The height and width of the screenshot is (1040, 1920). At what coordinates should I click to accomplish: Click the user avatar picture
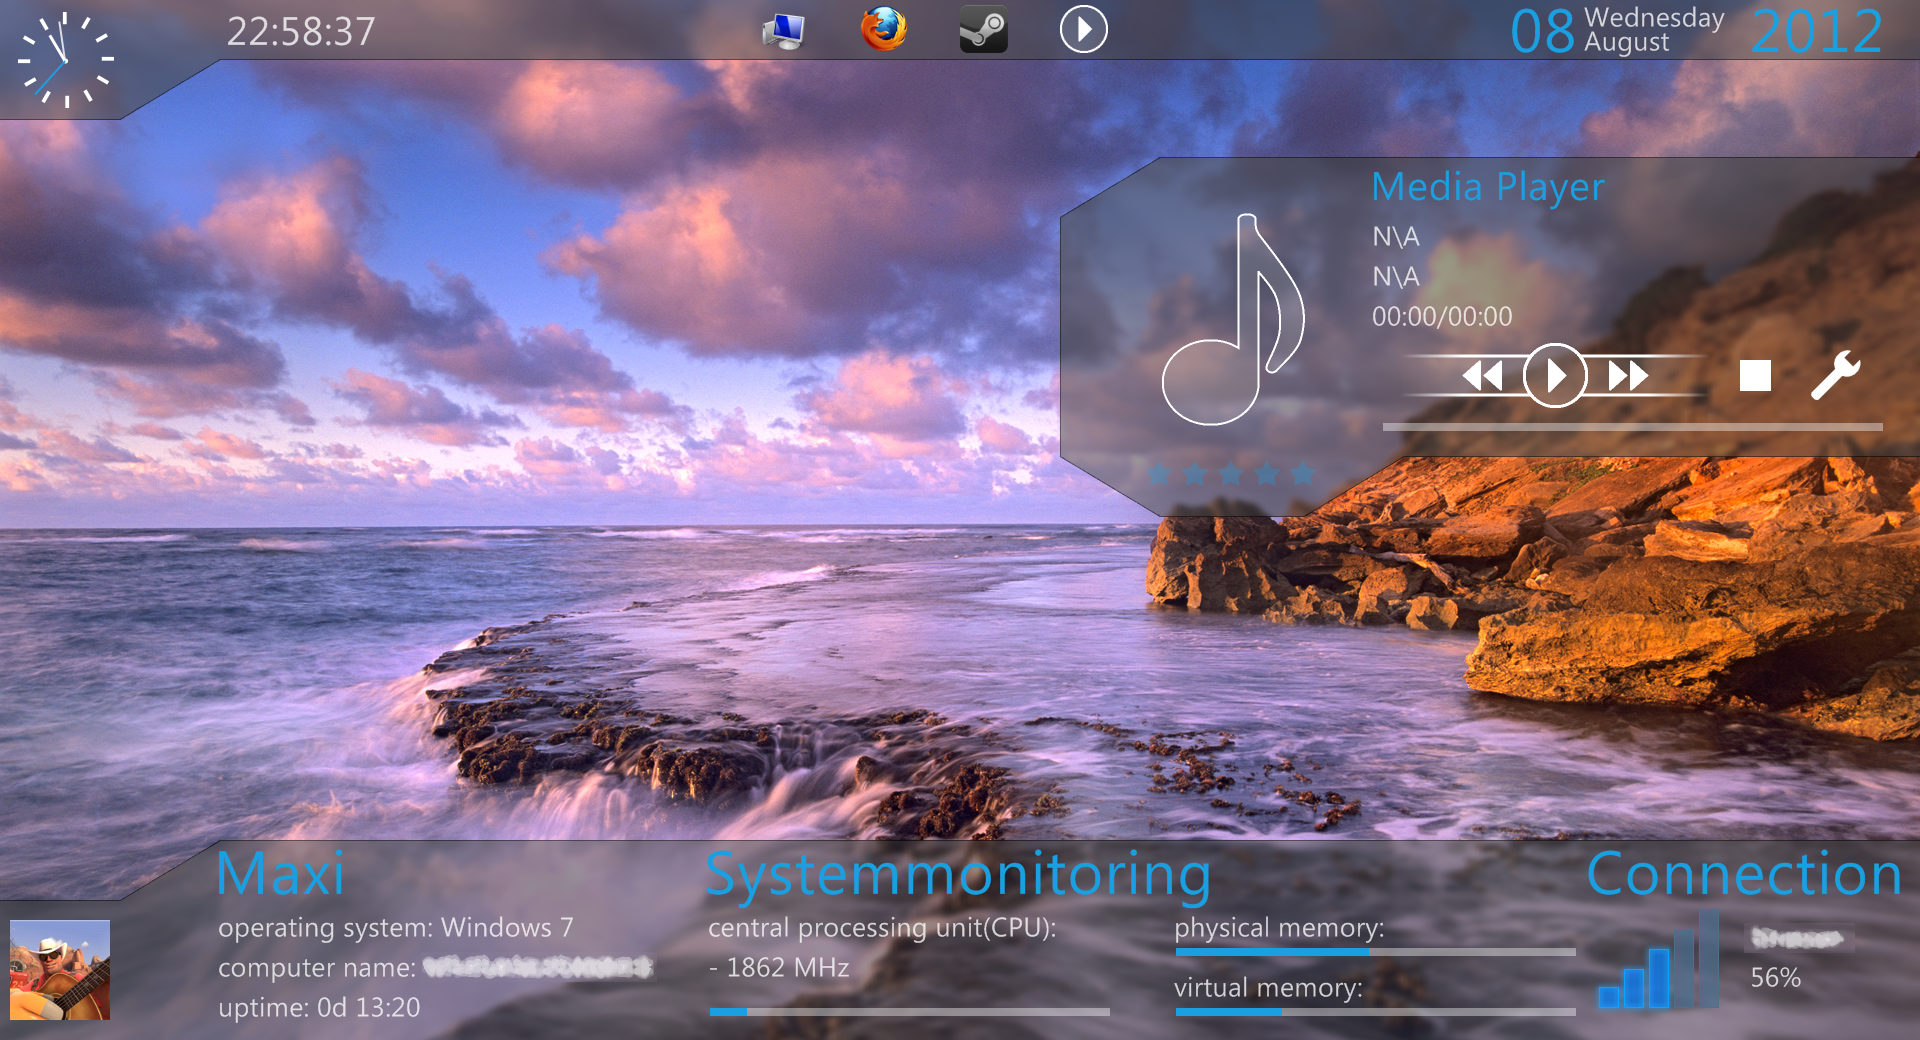(60, 970)
